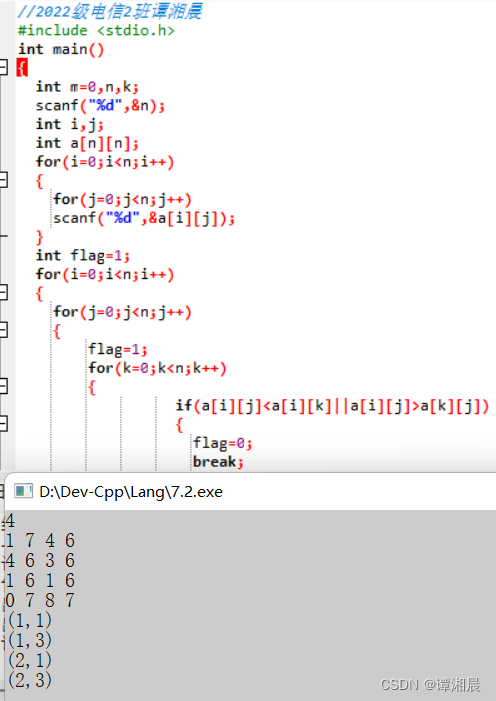Screen dimensions: 496x701
Task: Click the console row 1 6 1 6
Action: [x=40, y=580]
